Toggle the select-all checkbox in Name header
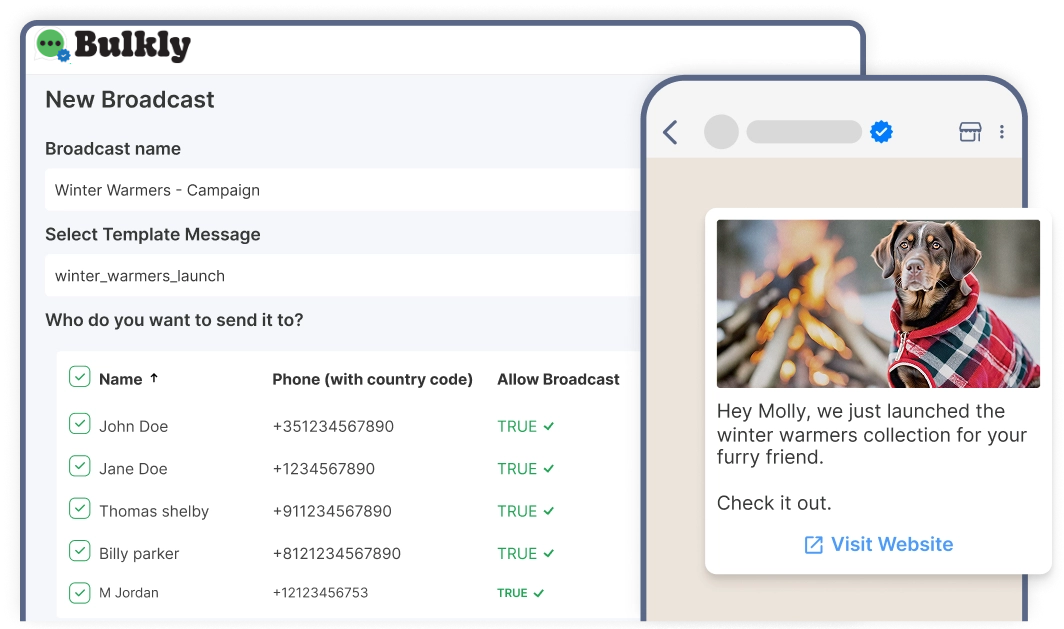Screen dimensions: 1064x629 79,377
